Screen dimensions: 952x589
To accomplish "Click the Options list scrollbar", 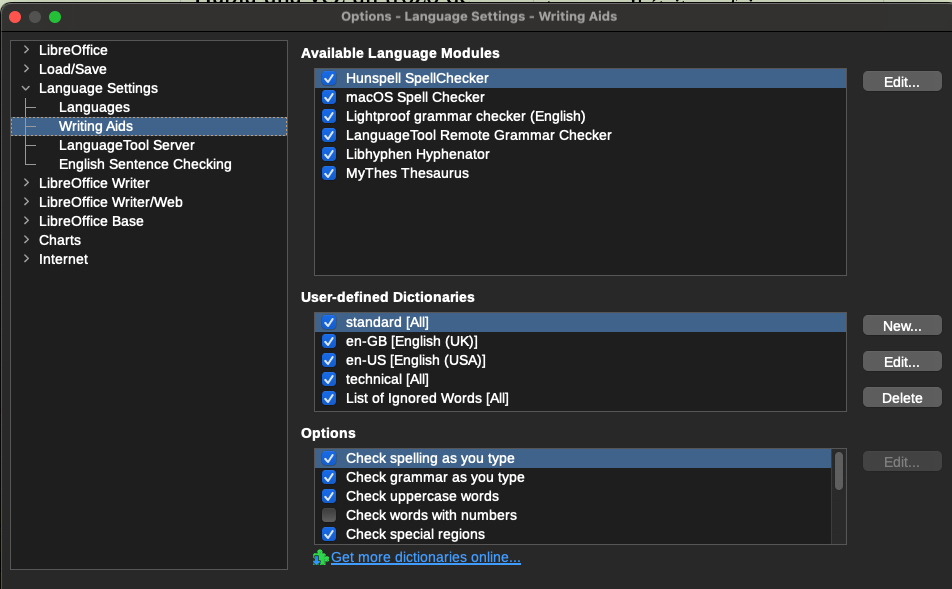I will (x=838, y=471).
